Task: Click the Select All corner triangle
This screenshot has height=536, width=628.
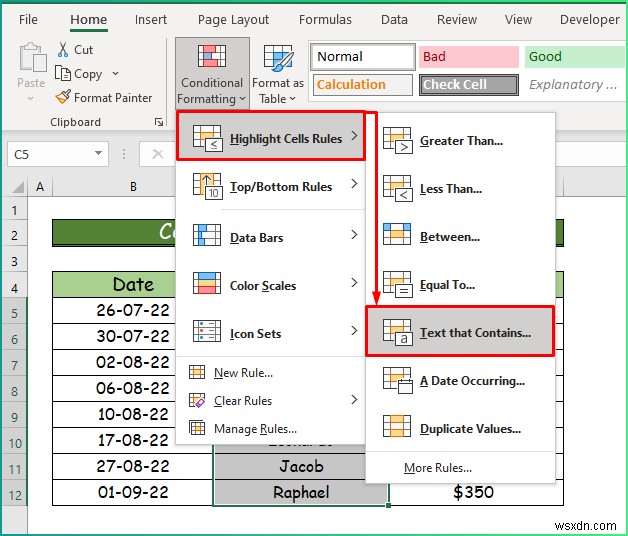Action: [18, 187]
